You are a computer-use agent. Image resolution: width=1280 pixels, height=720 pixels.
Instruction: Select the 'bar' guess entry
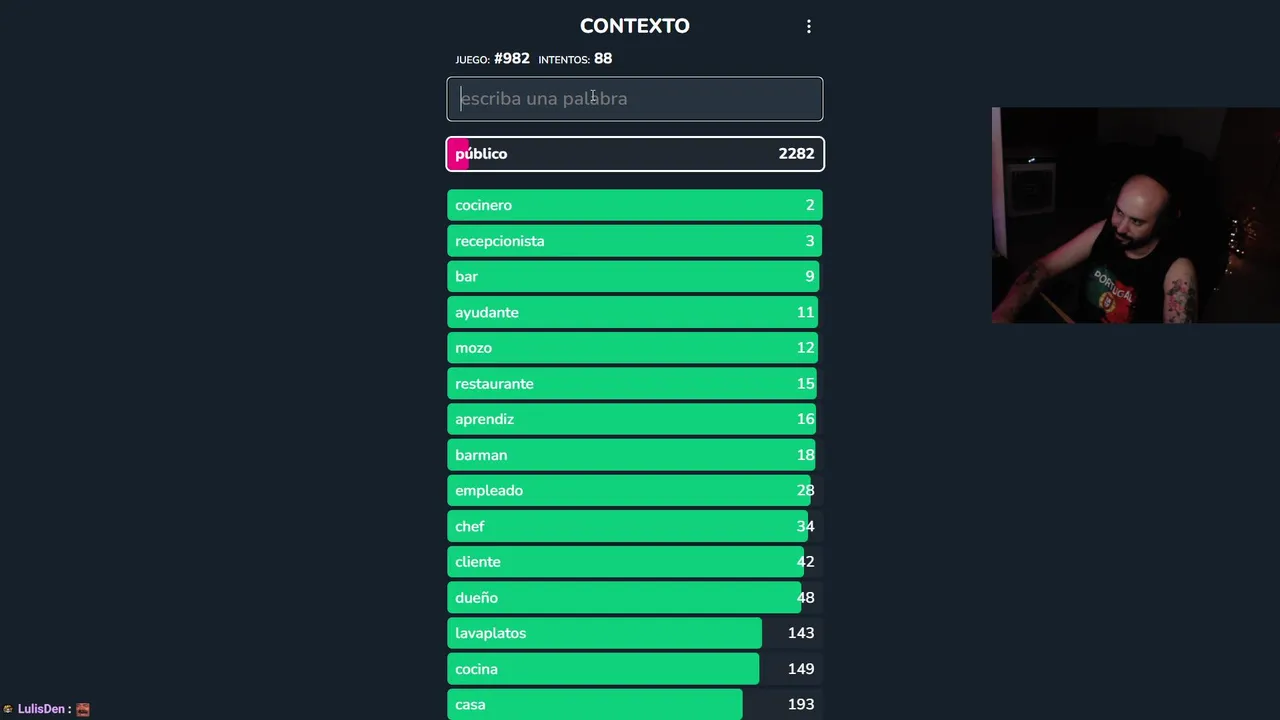[x=635, y=276]
